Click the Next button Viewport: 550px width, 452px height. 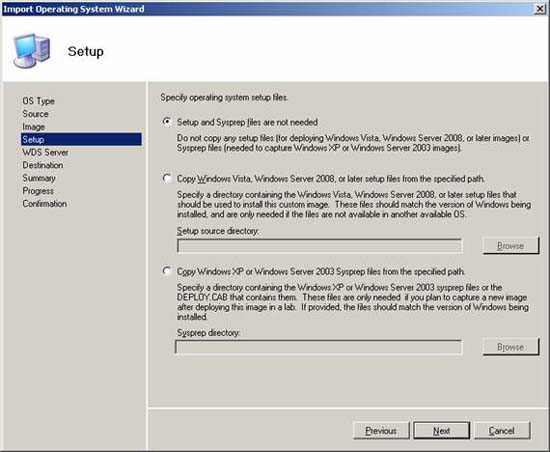(442, 431)
